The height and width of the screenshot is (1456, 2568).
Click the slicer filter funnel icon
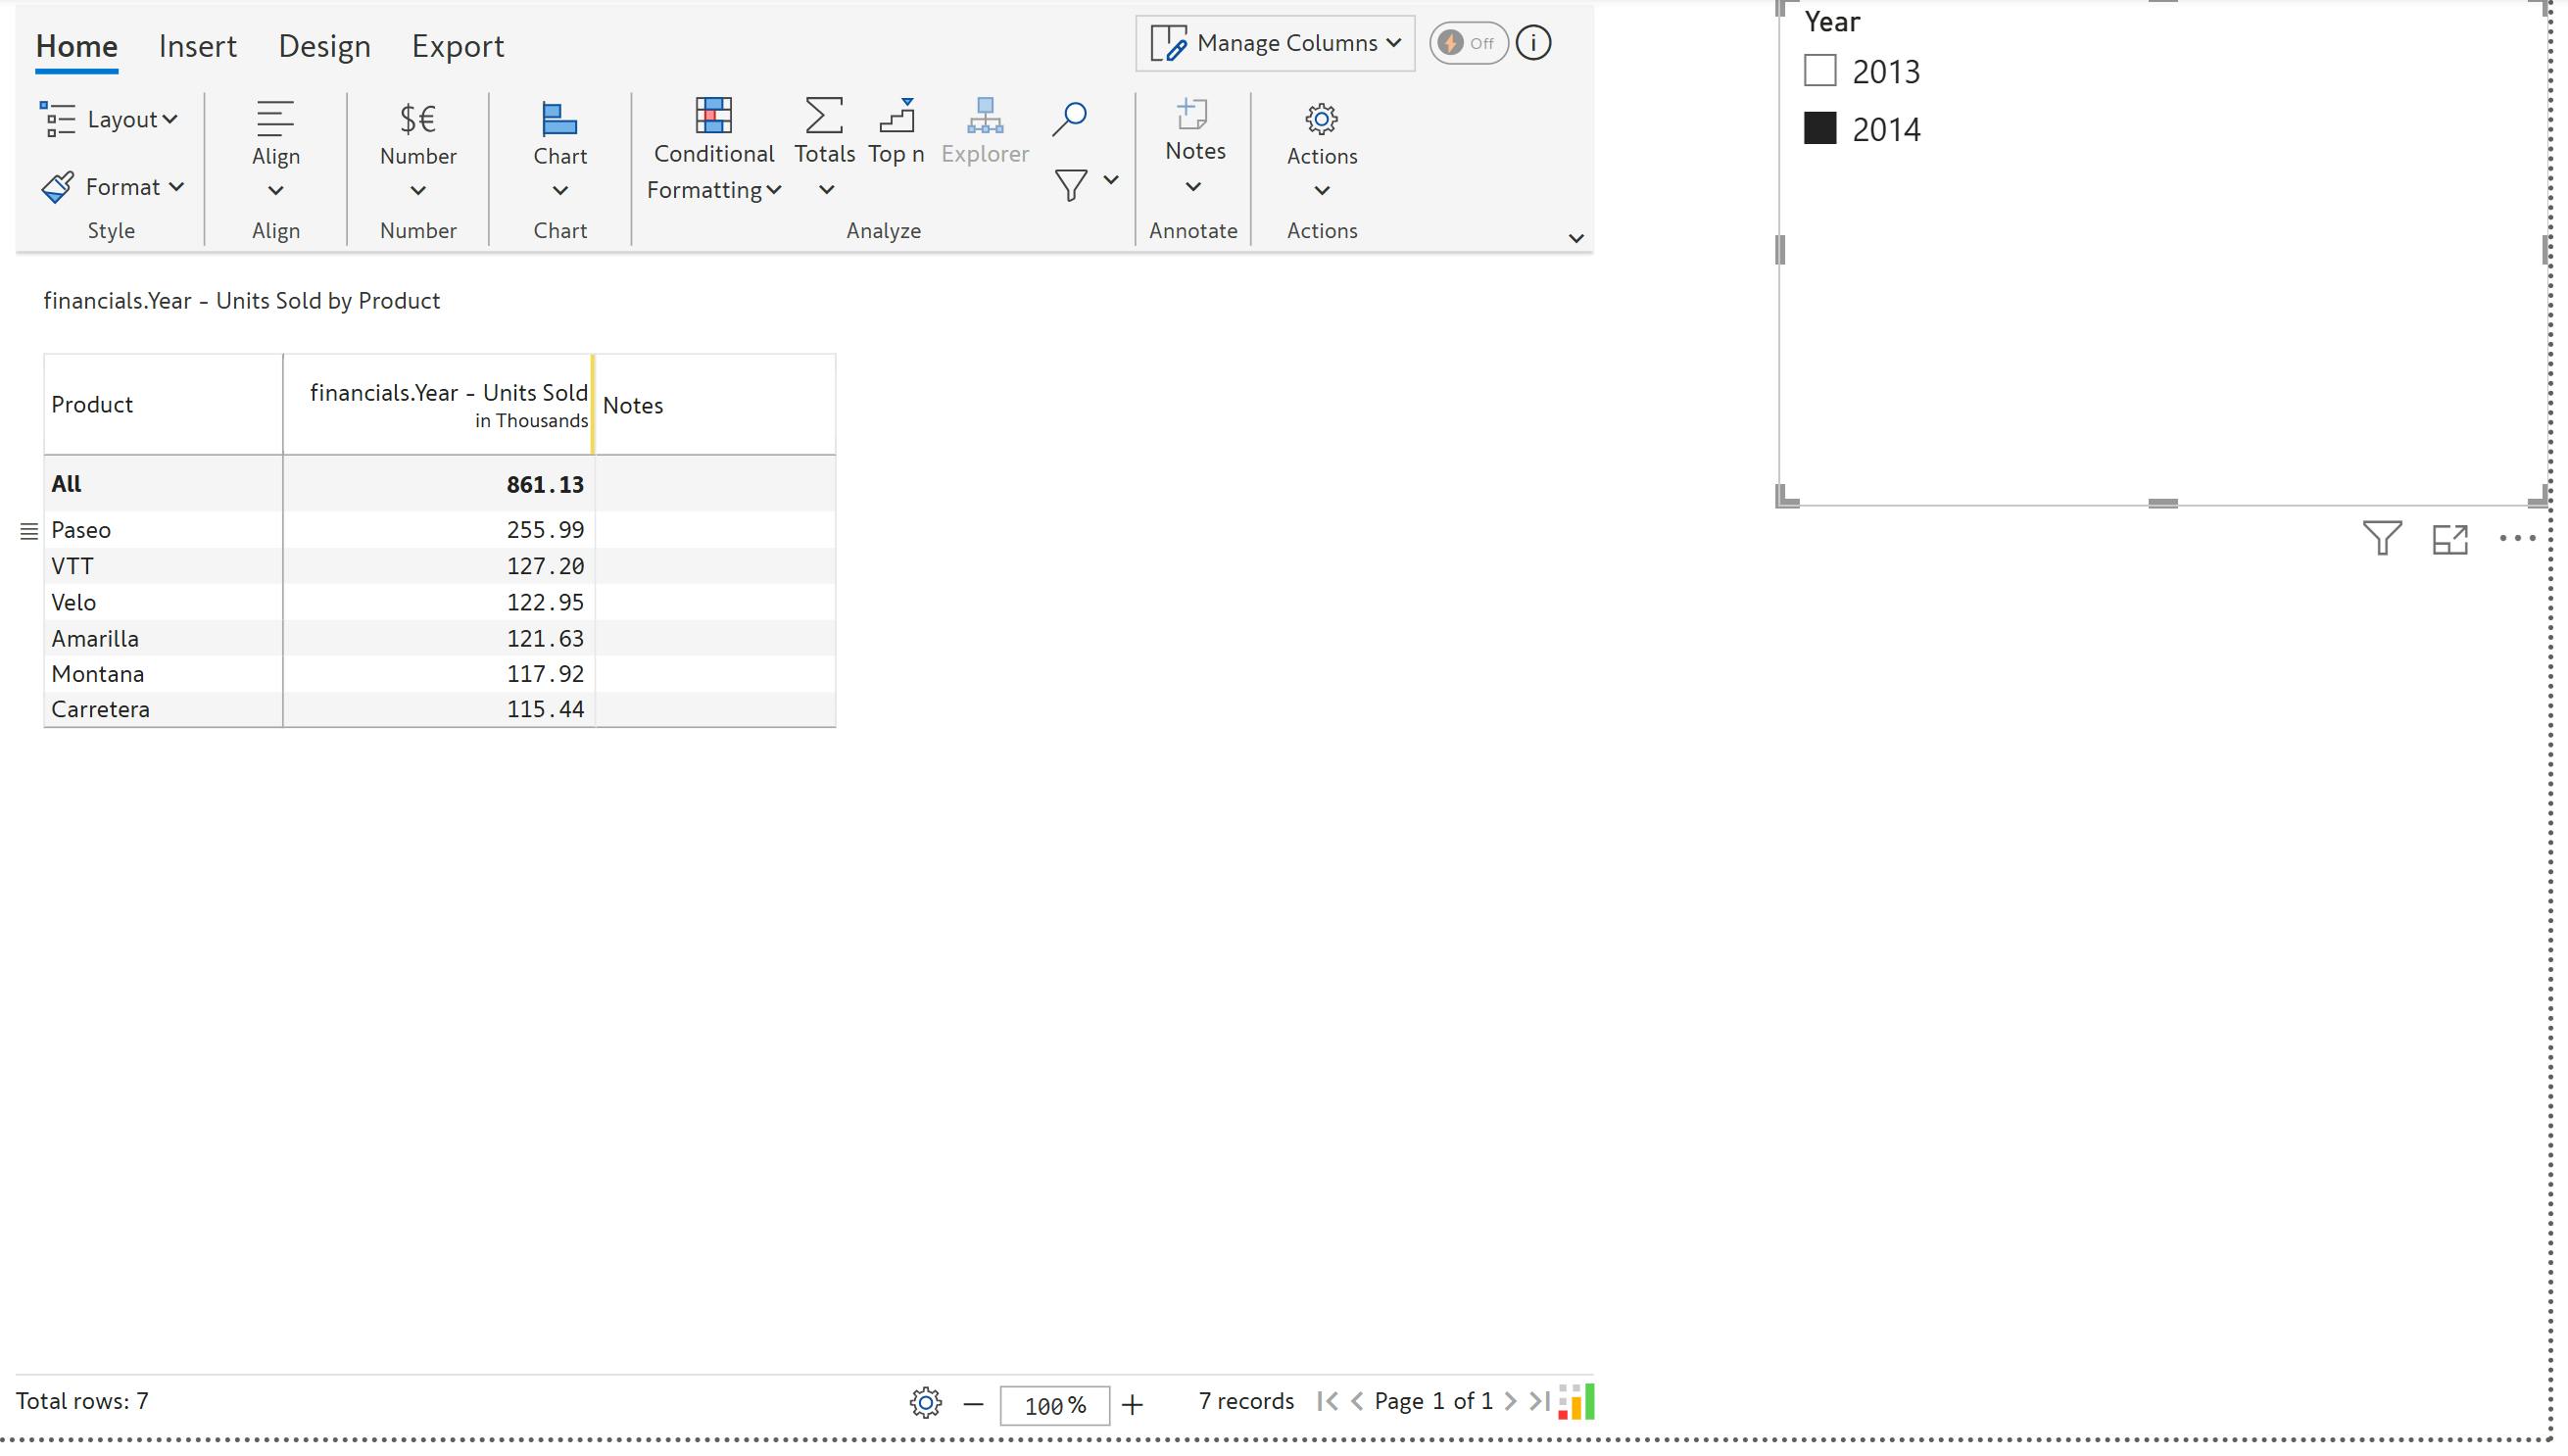click(2381, 539)
